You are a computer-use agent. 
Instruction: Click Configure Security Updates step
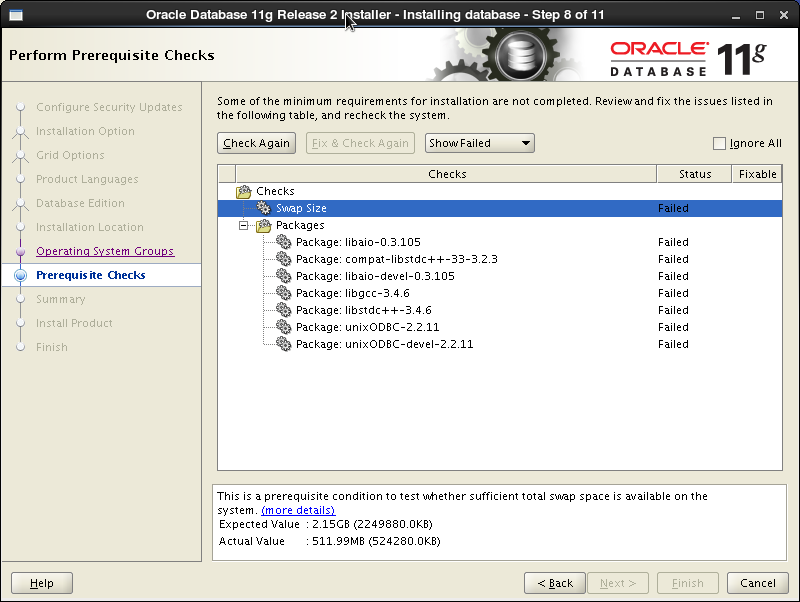coord(109,107)
